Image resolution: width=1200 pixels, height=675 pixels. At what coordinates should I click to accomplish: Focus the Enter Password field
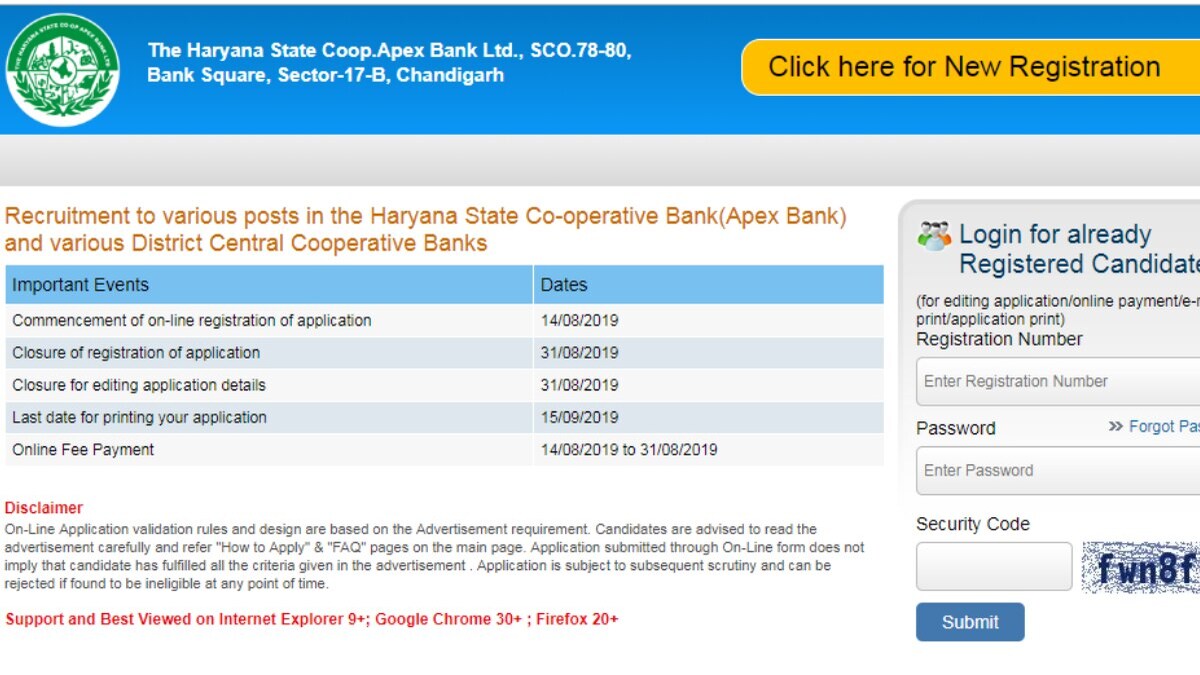coord(1058,470)
